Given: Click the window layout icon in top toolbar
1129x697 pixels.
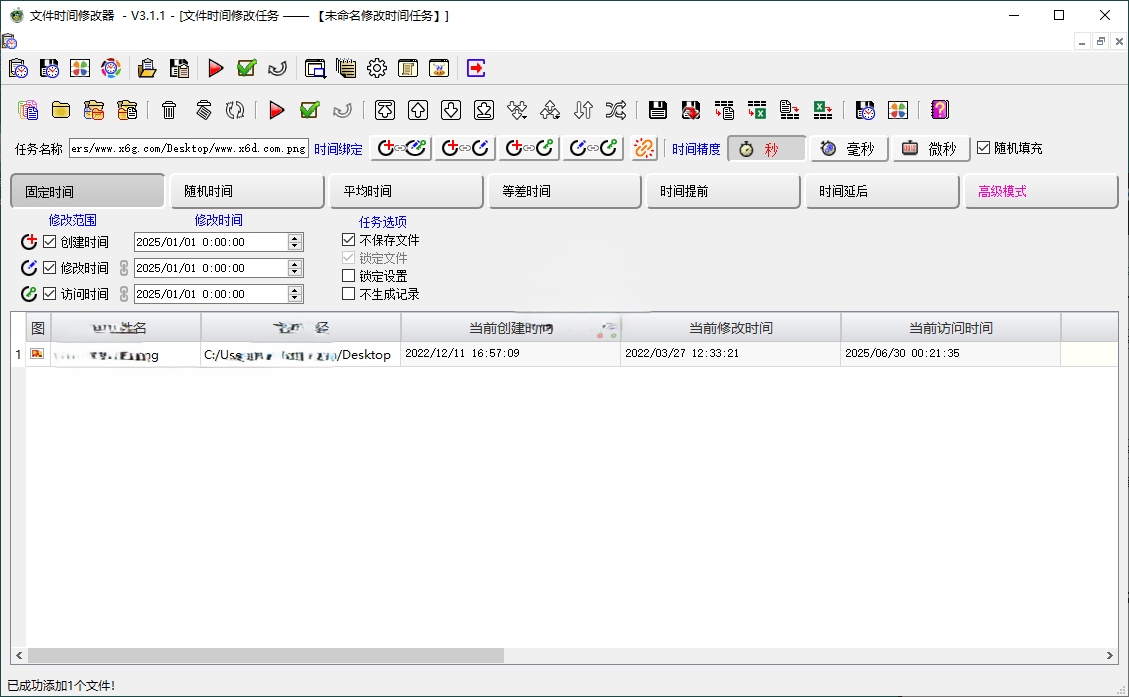Looking at the screenshot, I should [315, 68].
